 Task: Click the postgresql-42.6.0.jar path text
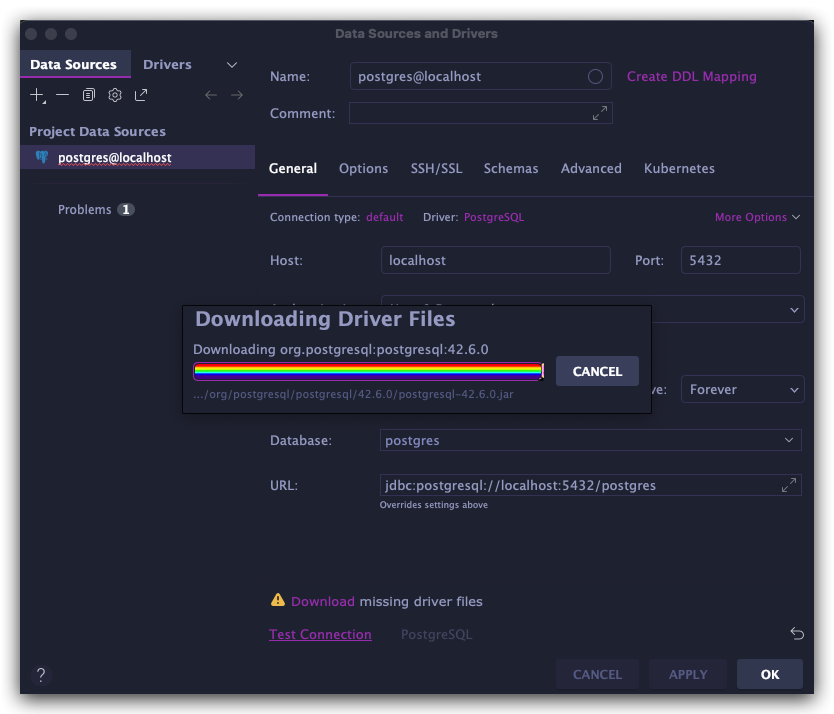(353, 394)
